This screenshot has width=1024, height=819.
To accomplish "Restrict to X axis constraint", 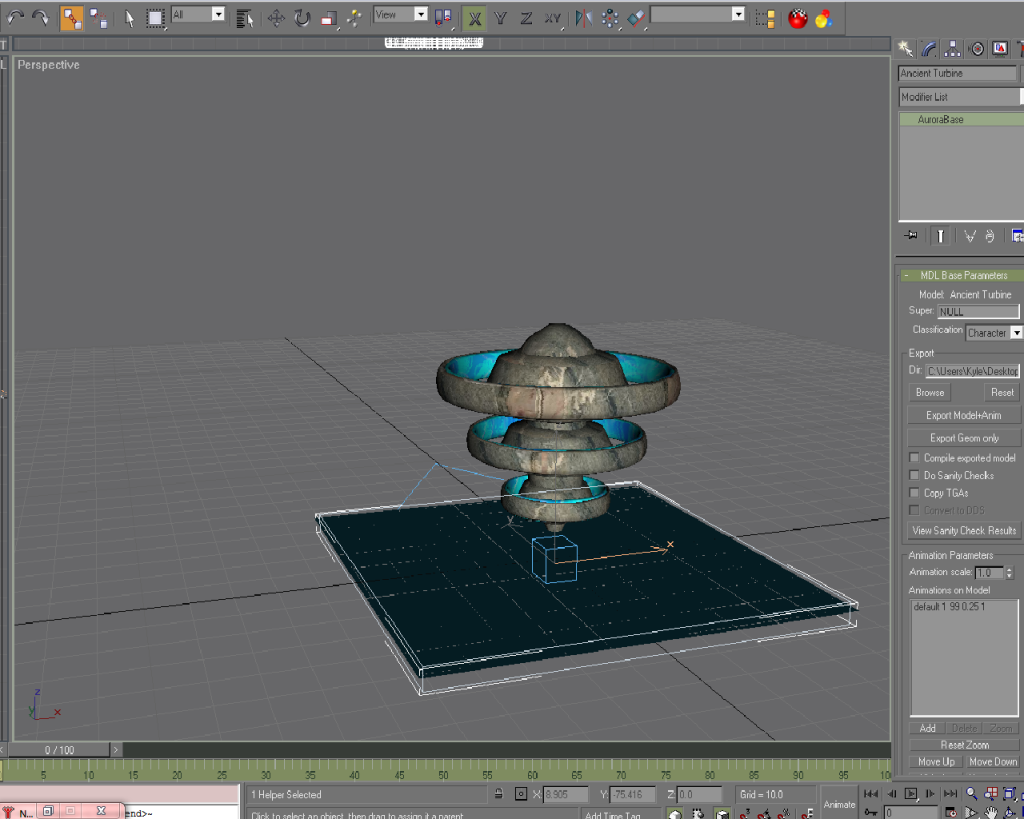I will point(475,18).
